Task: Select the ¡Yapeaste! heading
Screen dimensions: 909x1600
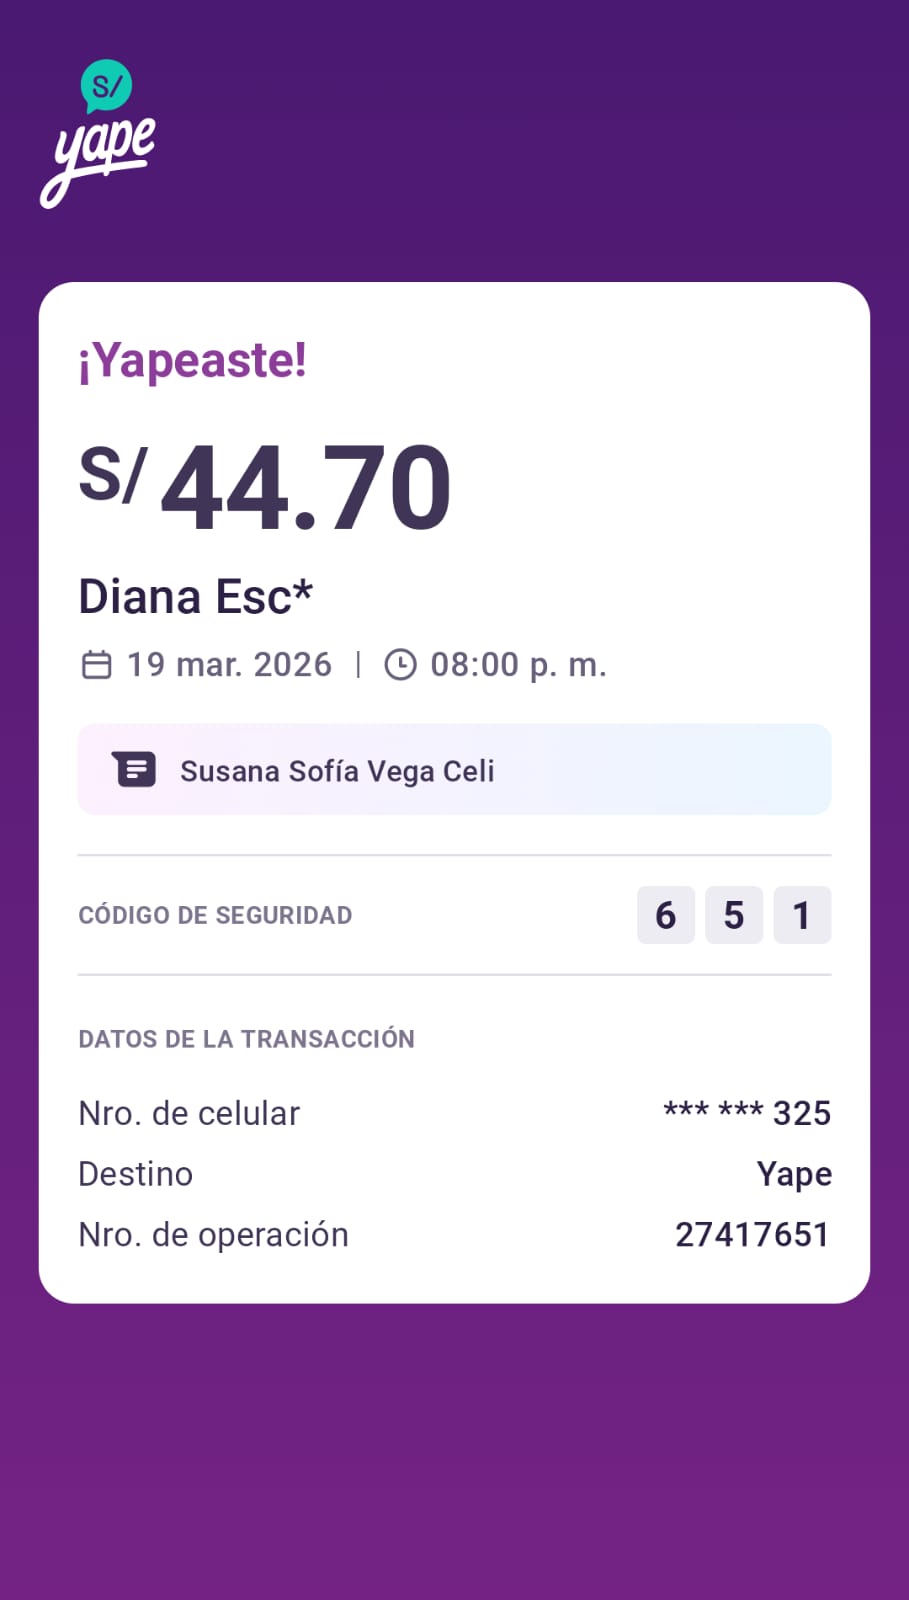Action: [x=192, y=360]
